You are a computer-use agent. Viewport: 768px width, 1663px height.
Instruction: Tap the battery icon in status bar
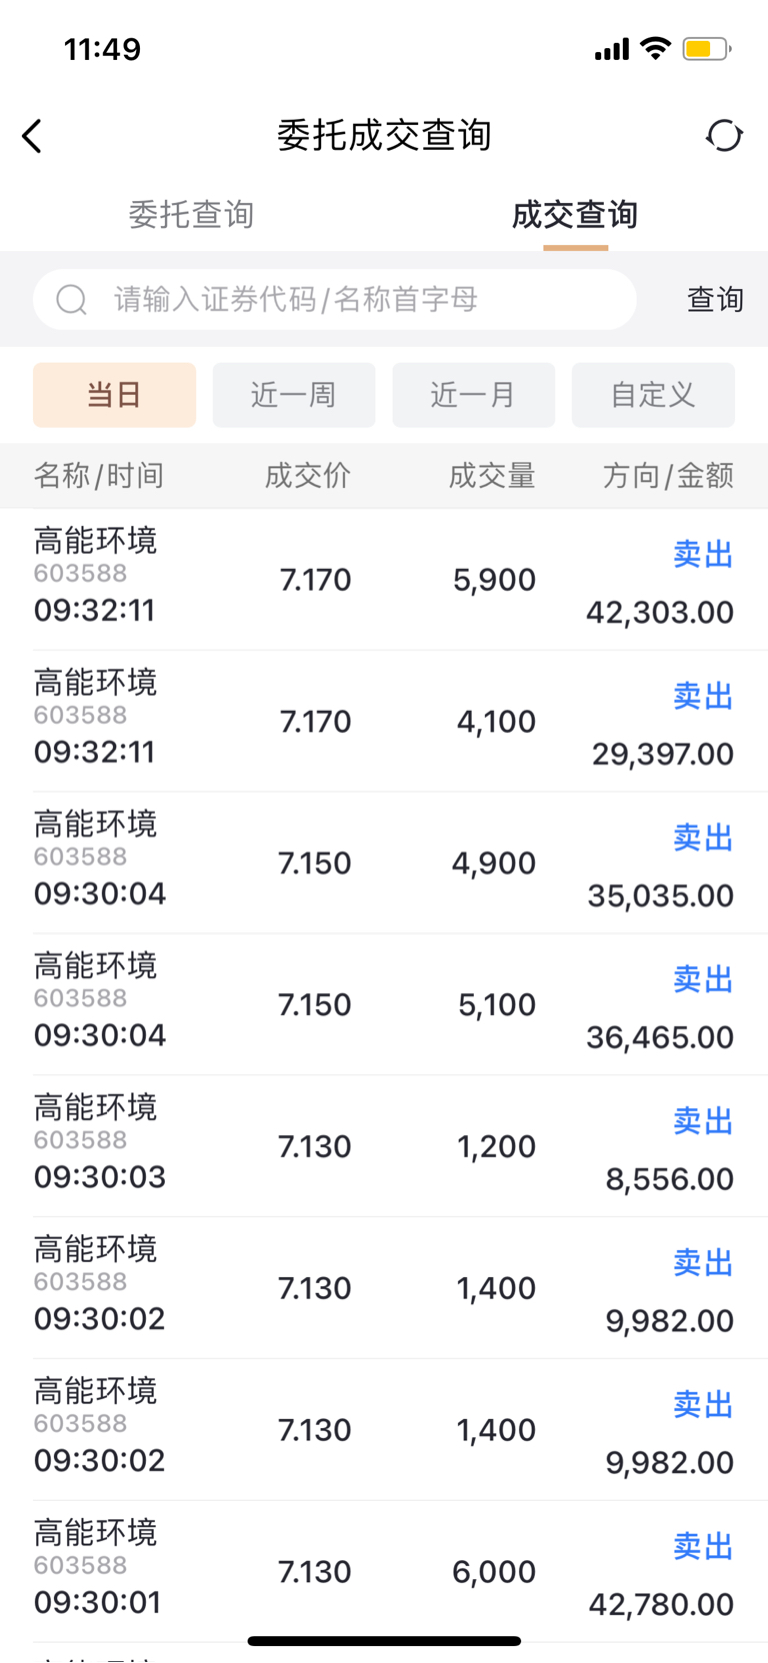[x=706, y=49]
